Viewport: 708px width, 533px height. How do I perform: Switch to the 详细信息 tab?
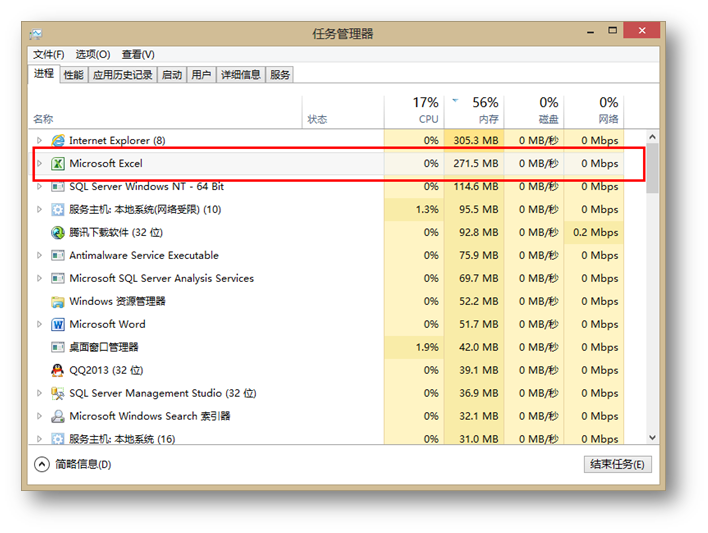pos(241,75)
